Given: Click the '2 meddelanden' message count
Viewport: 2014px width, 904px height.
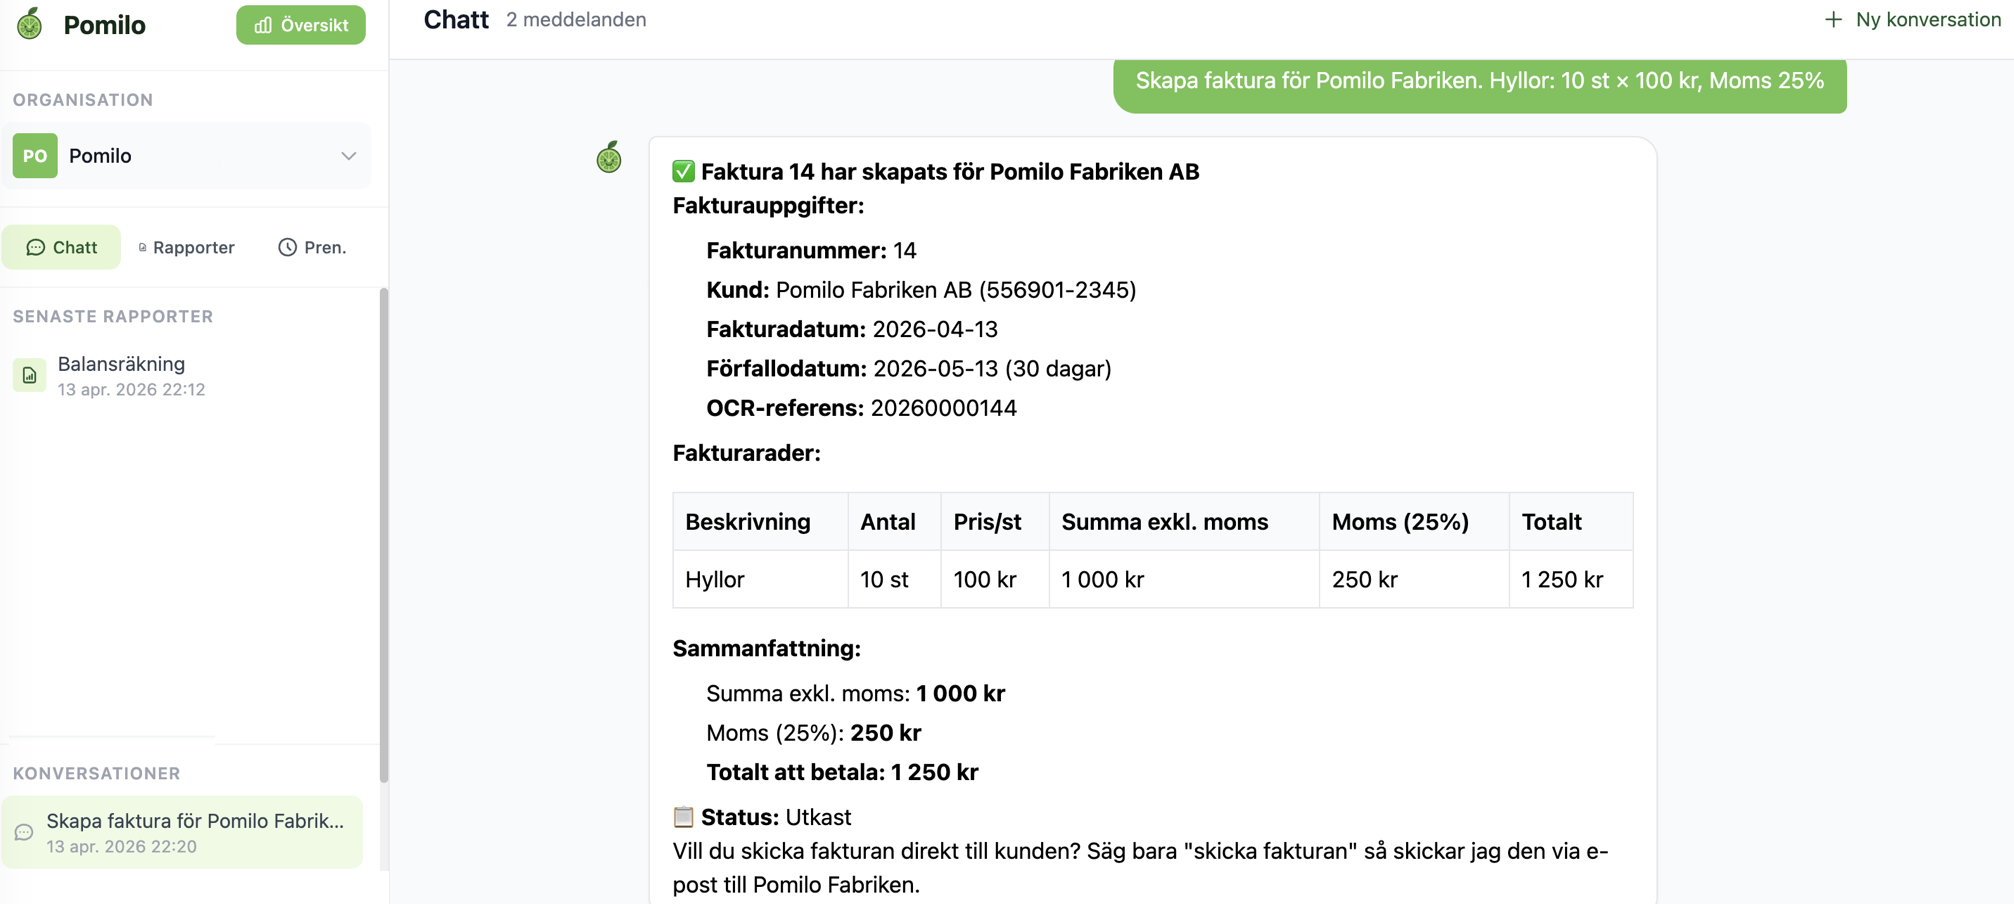Looking at the screenshot, I should 576,20.
